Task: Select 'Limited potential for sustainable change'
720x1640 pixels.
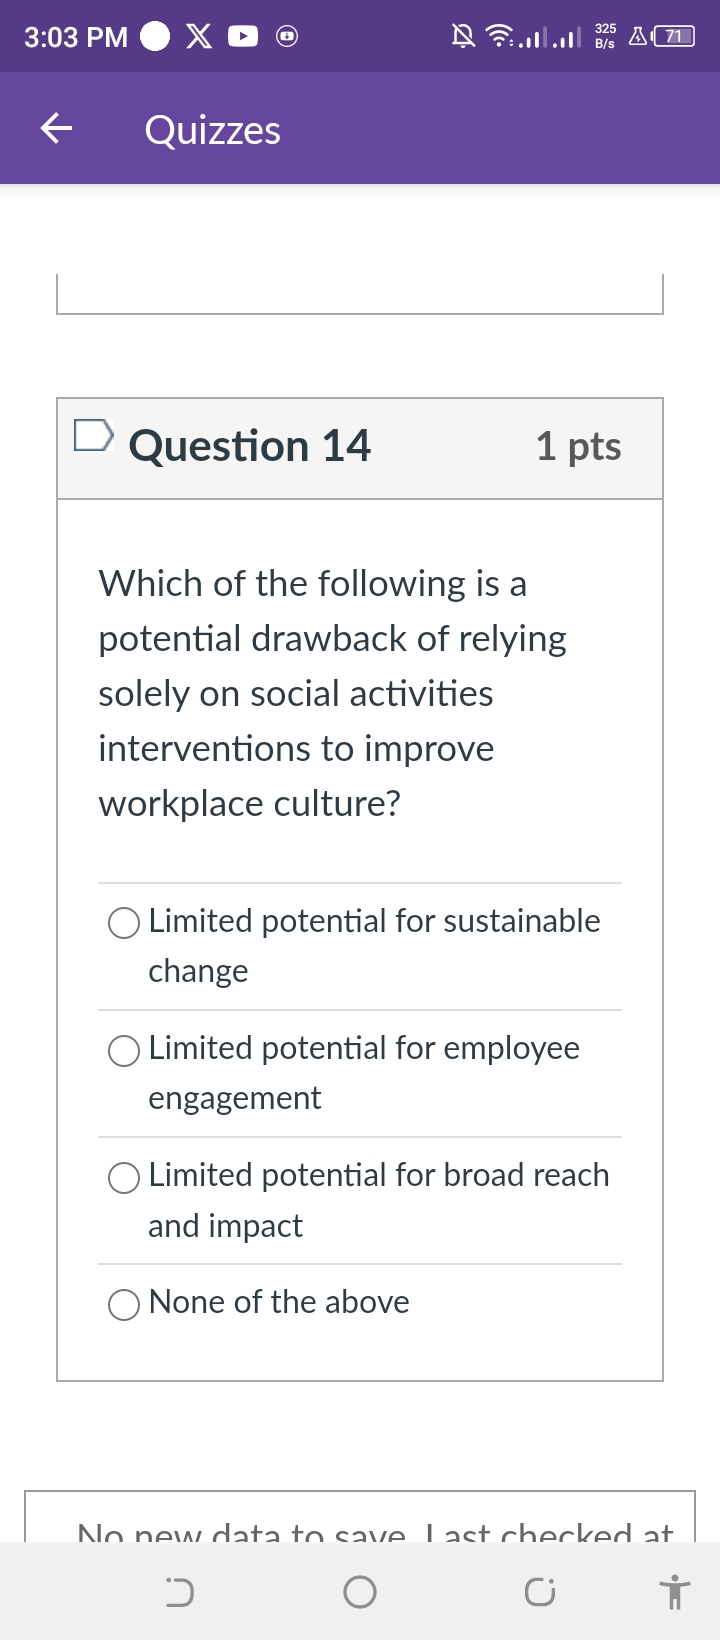Action: click(124, 923)
